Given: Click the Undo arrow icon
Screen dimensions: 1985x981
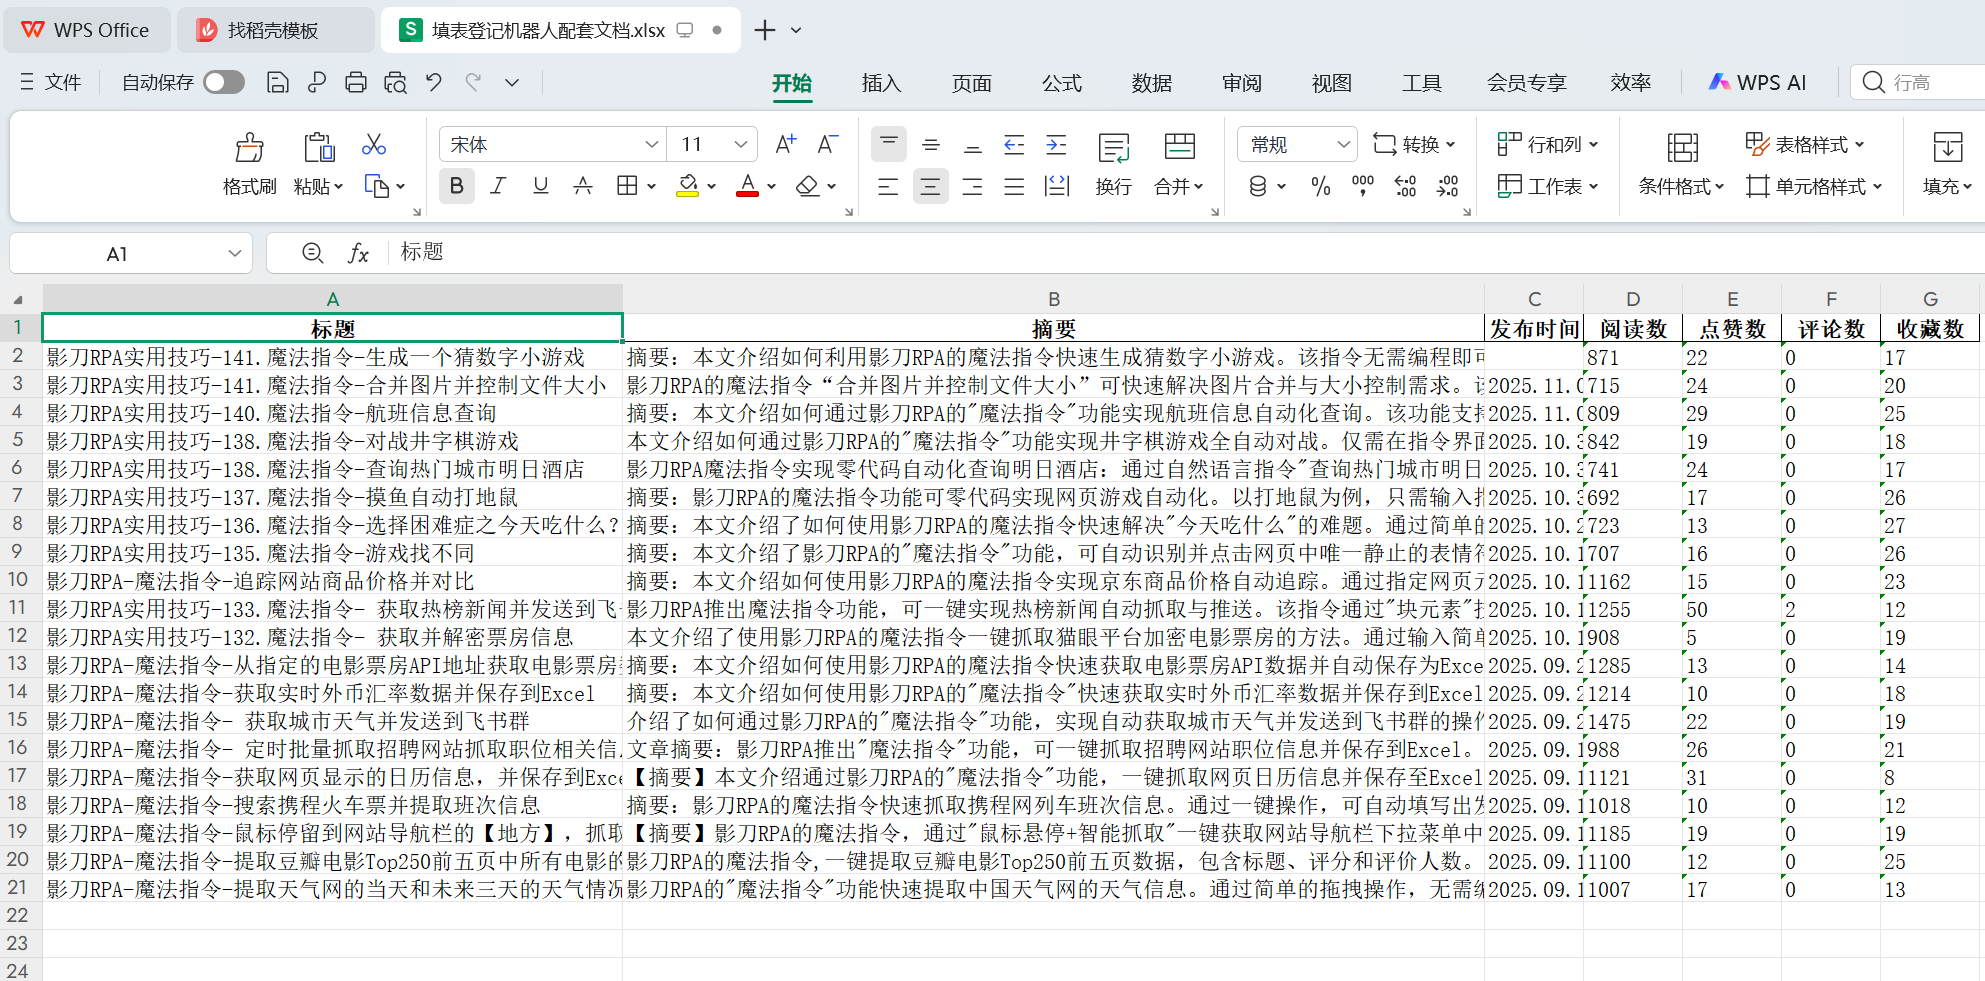Looking at the screenshot, I should tap(434, 83).
